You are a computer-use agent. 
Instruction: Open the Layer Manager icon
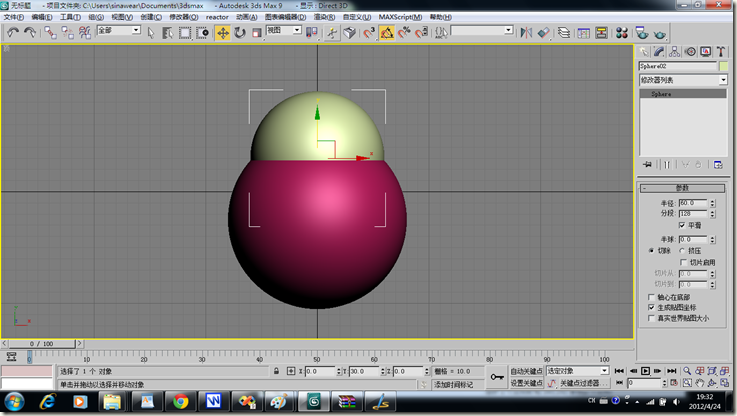pyautogui.click(x=564, y=33)
